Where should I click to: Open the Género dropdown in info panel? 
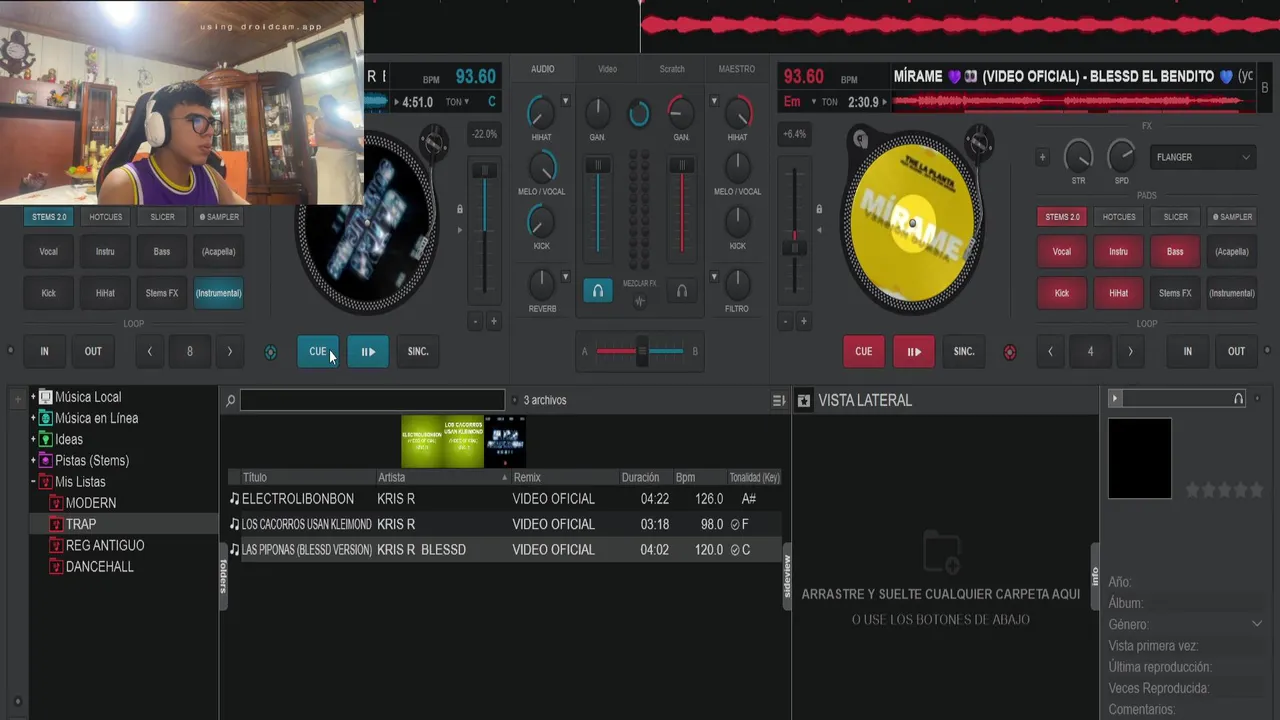(1257, 624)
